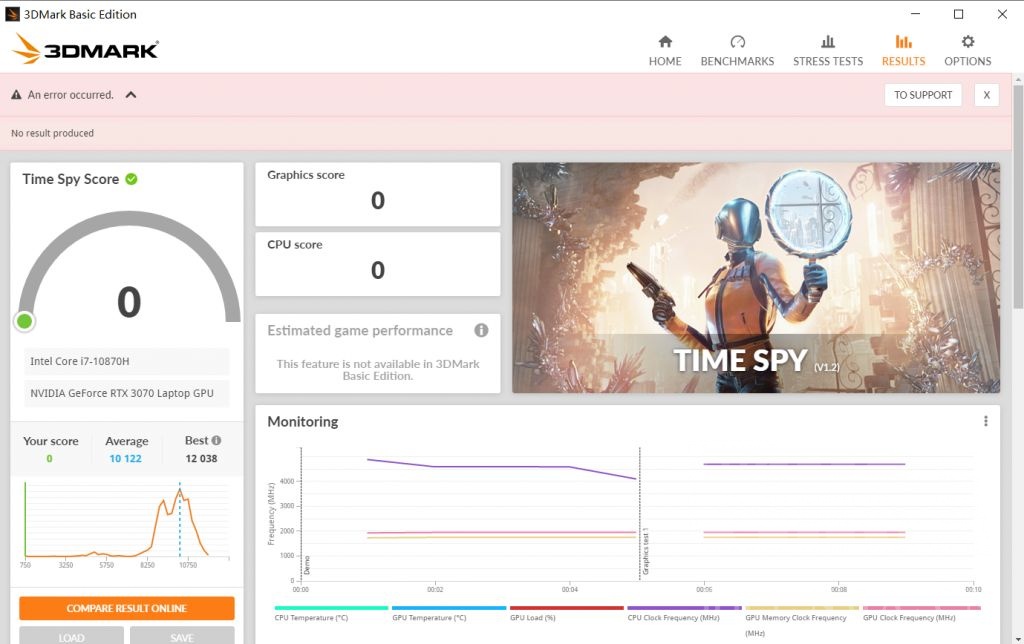Dismiss the error banner with X

pyautogui.click(x=985, y=95)
